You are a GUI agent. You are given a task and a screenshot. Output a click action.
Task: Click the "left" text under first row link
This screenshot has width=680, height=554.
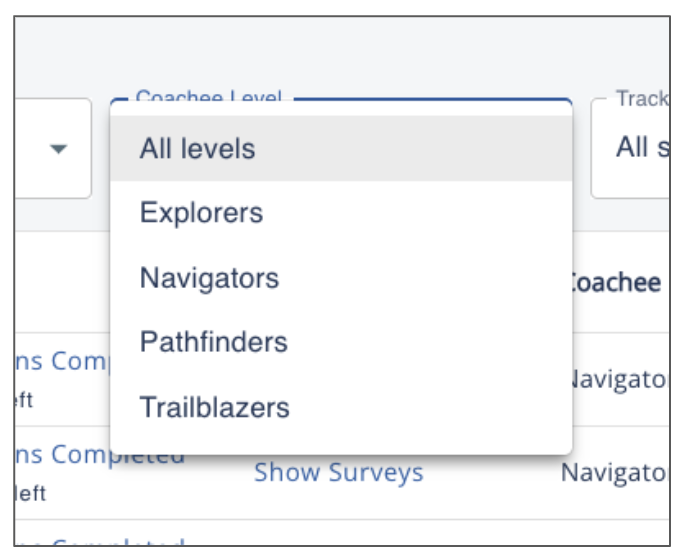25,400
